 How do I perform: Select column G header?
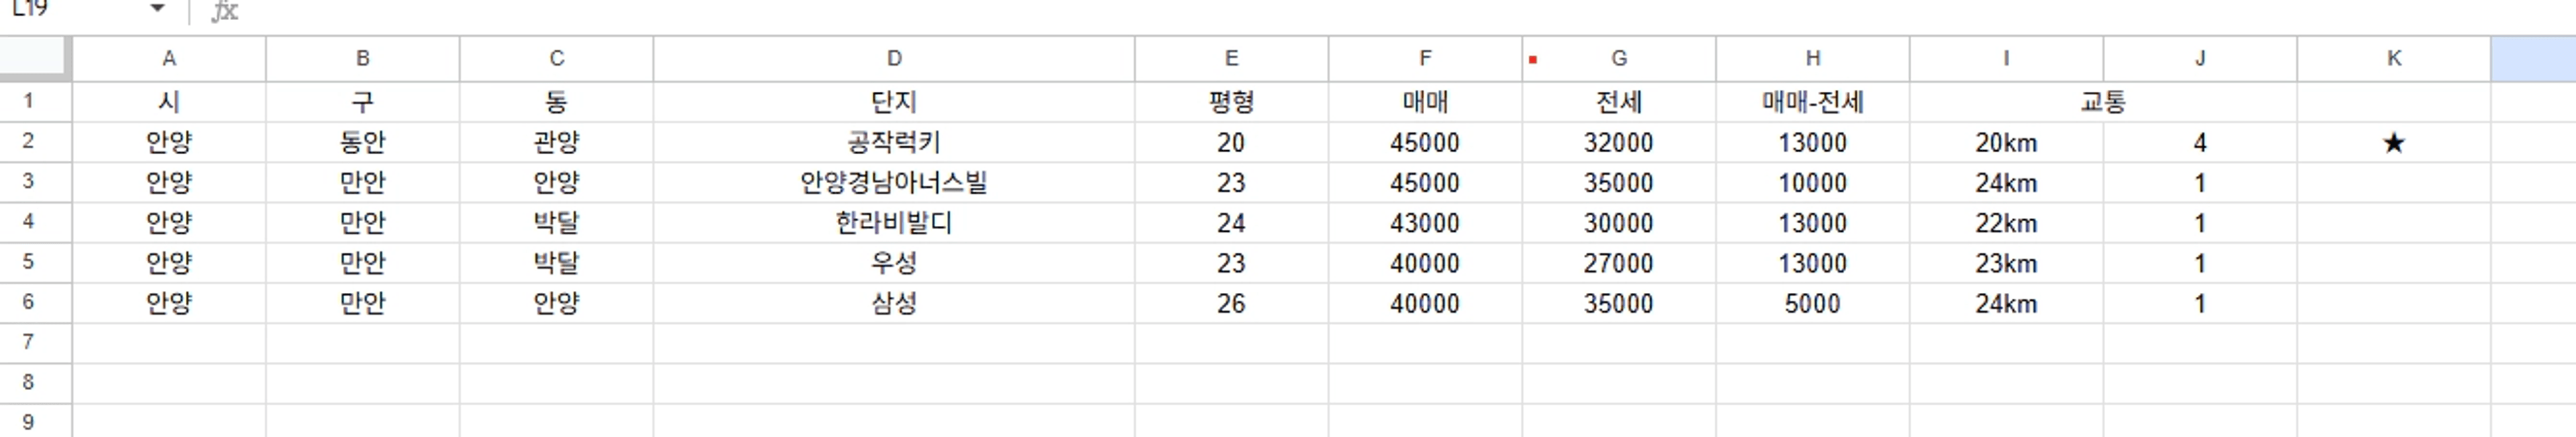(1619, 59)
